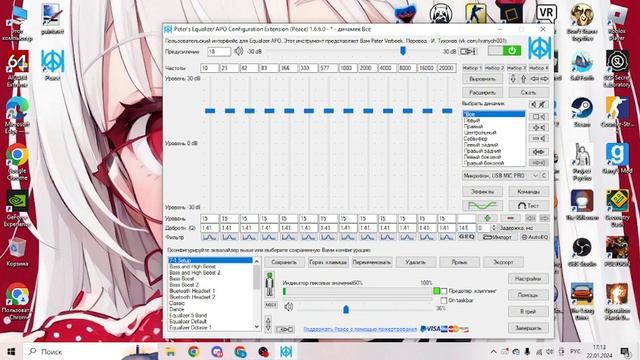Click speaker button beside 'Сабвуфер' row
The image size is (640, 360).
tap(539, 139)
